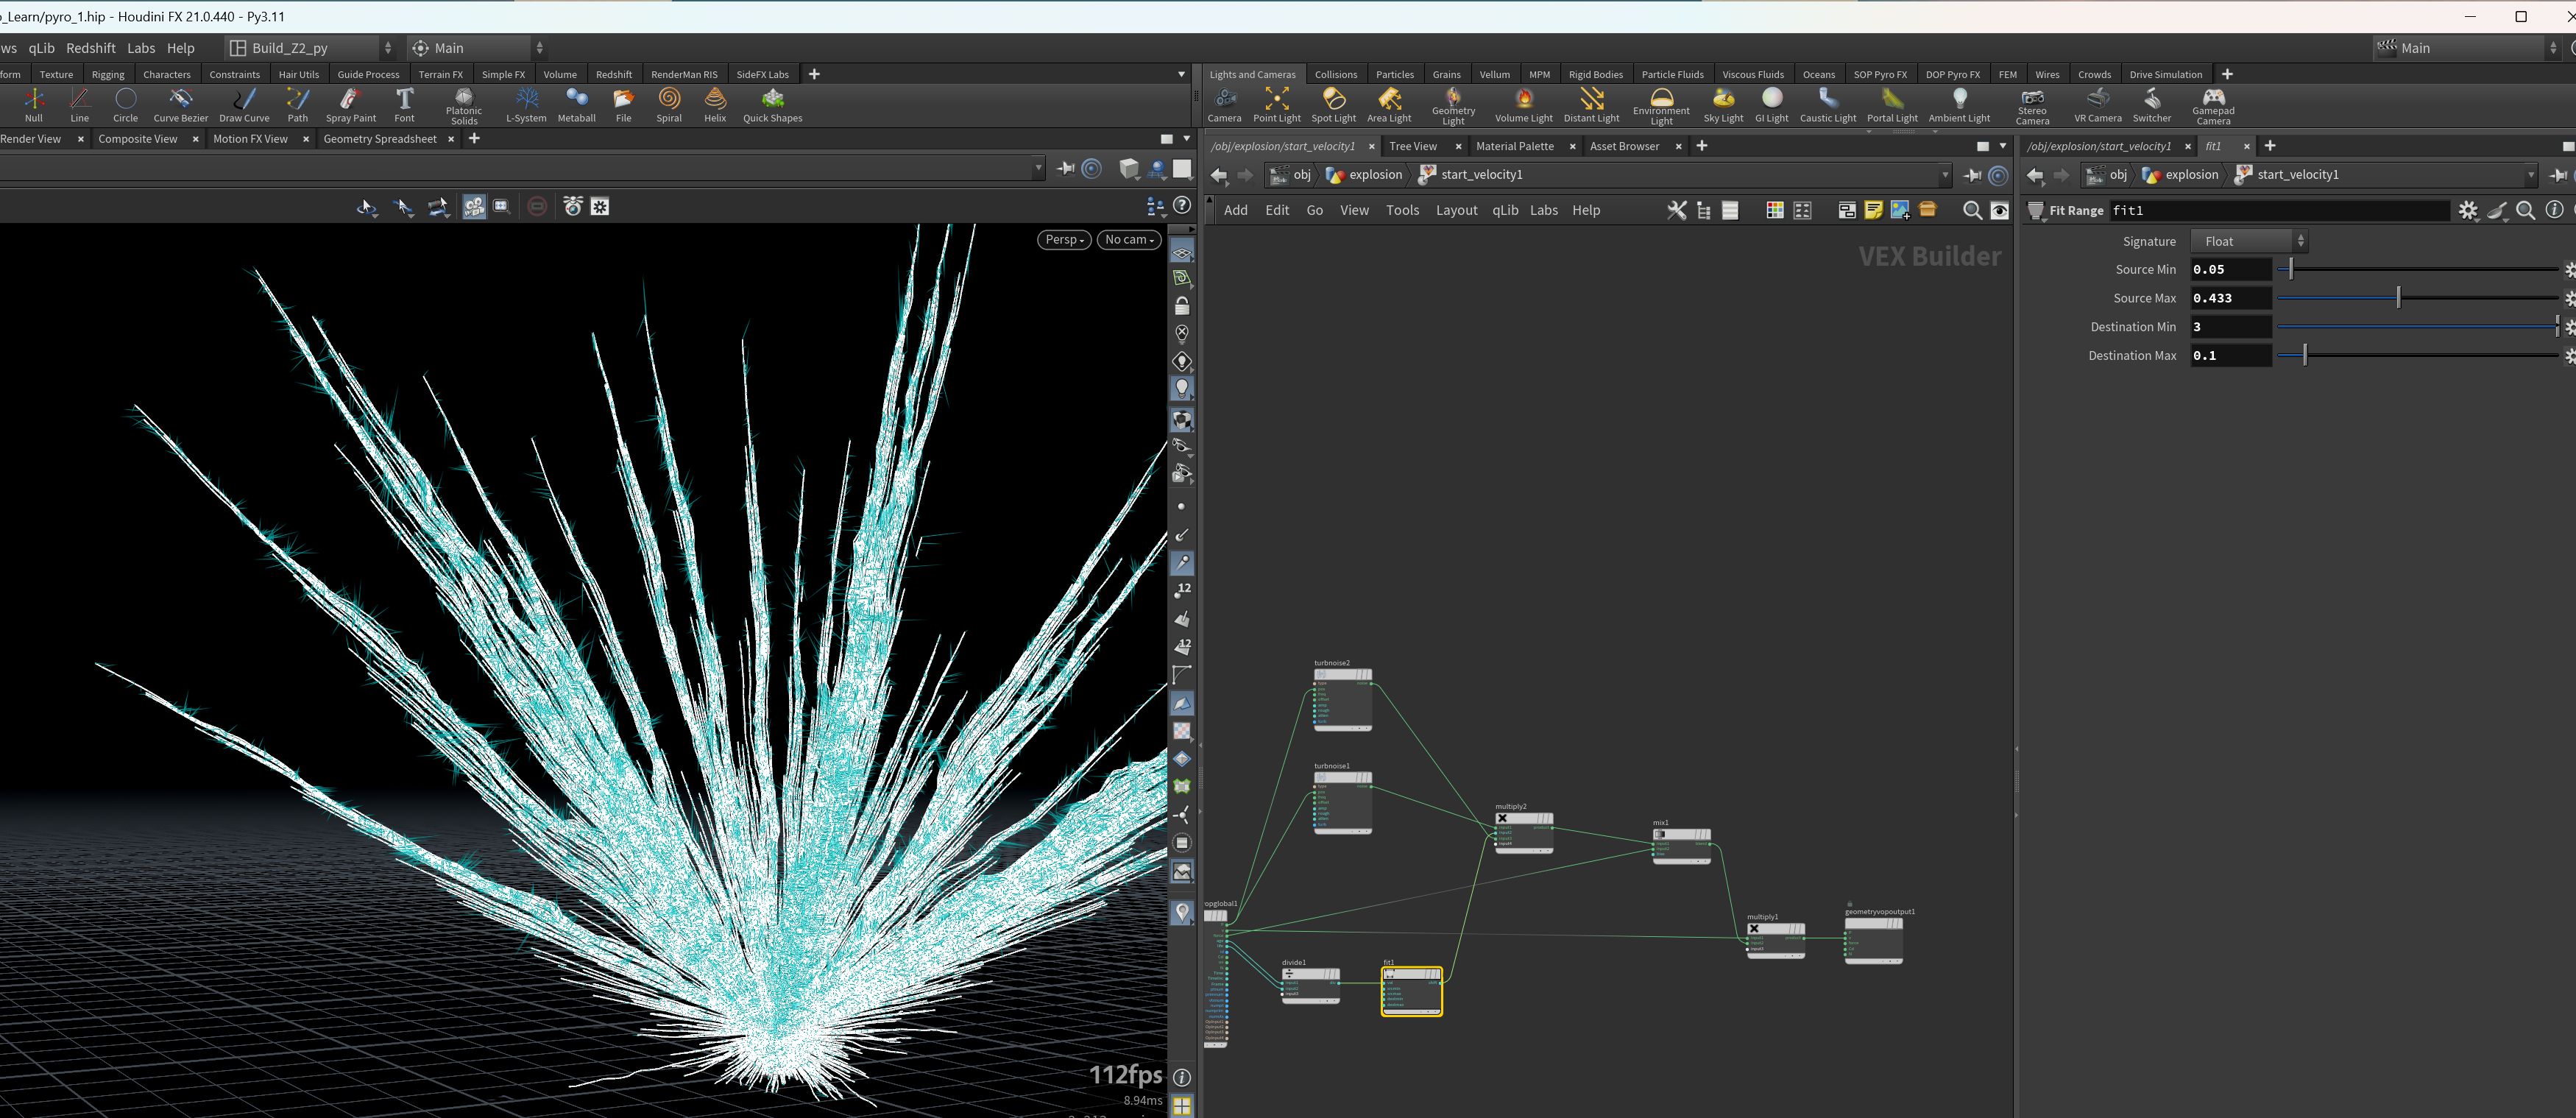This screenshot has height=1118, width=2576.
Task: Create a Spot Light from the shelf
Action: [x=1333, y=104]
